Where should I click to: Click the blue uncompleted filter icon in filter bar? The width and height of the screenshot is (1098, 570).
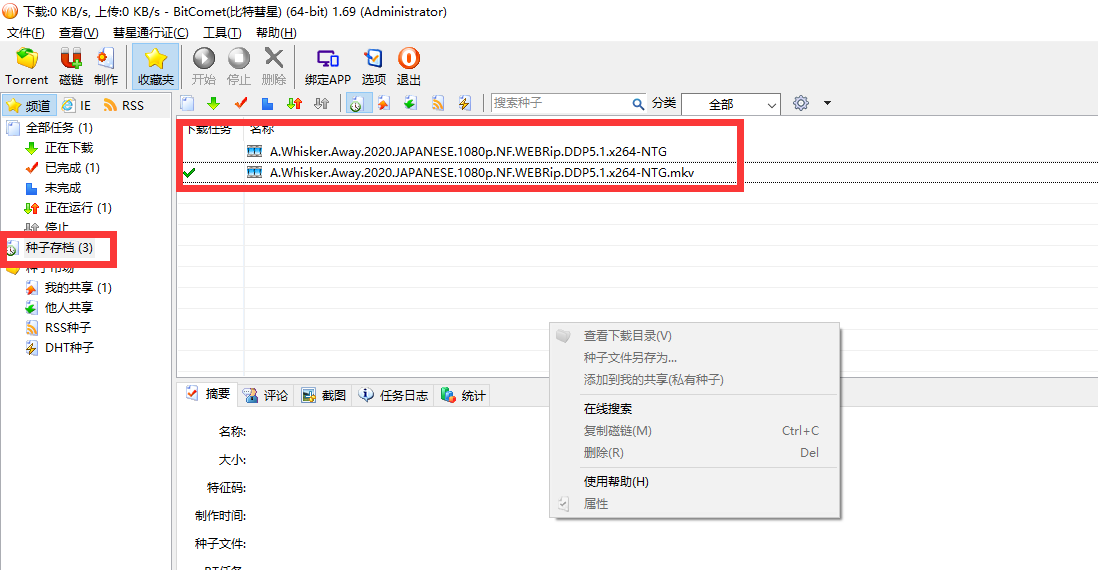click(267, 104)
